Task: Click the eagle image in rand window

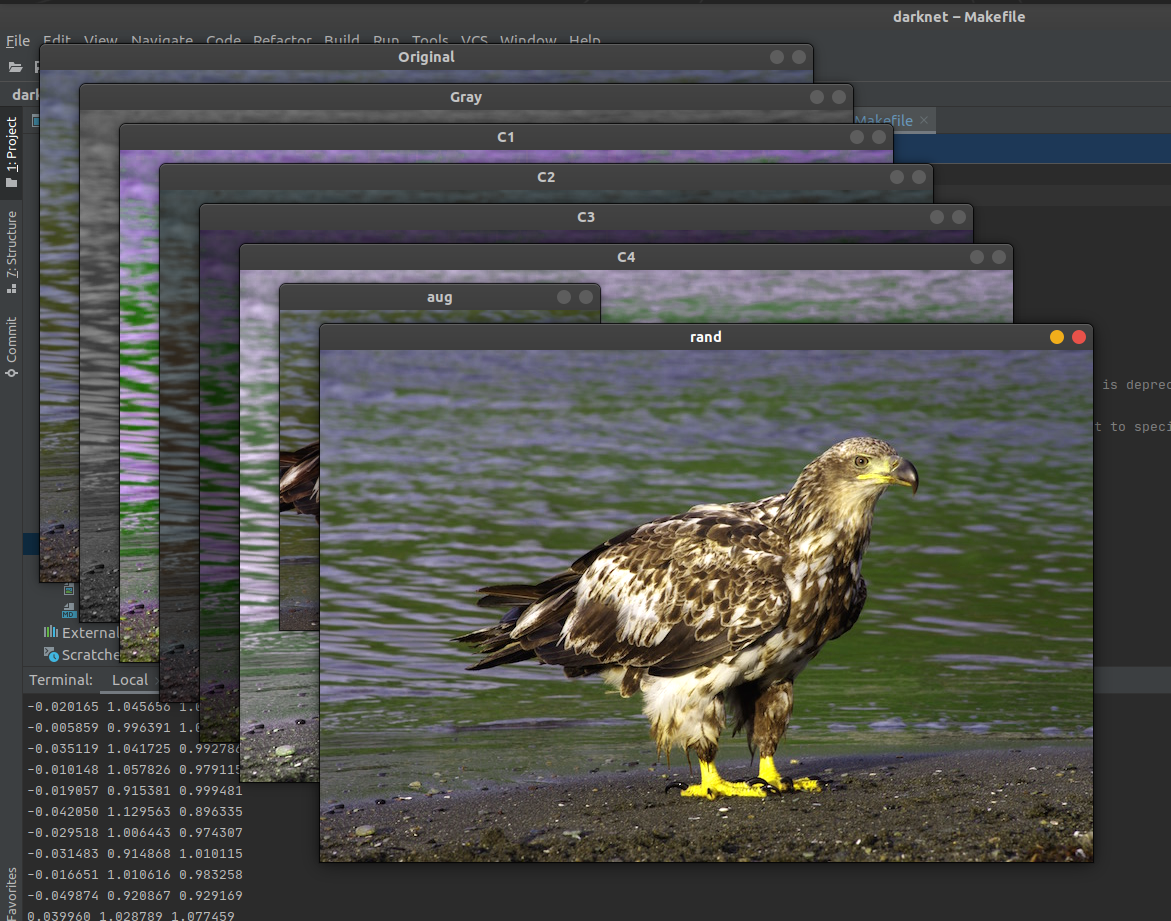Action: (706, 606)
